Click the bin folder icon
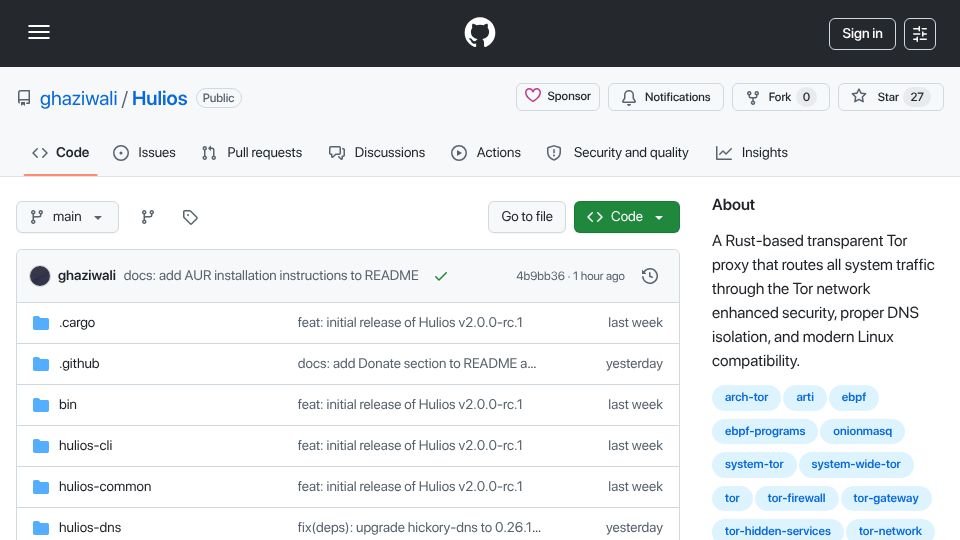 point(41,405)
